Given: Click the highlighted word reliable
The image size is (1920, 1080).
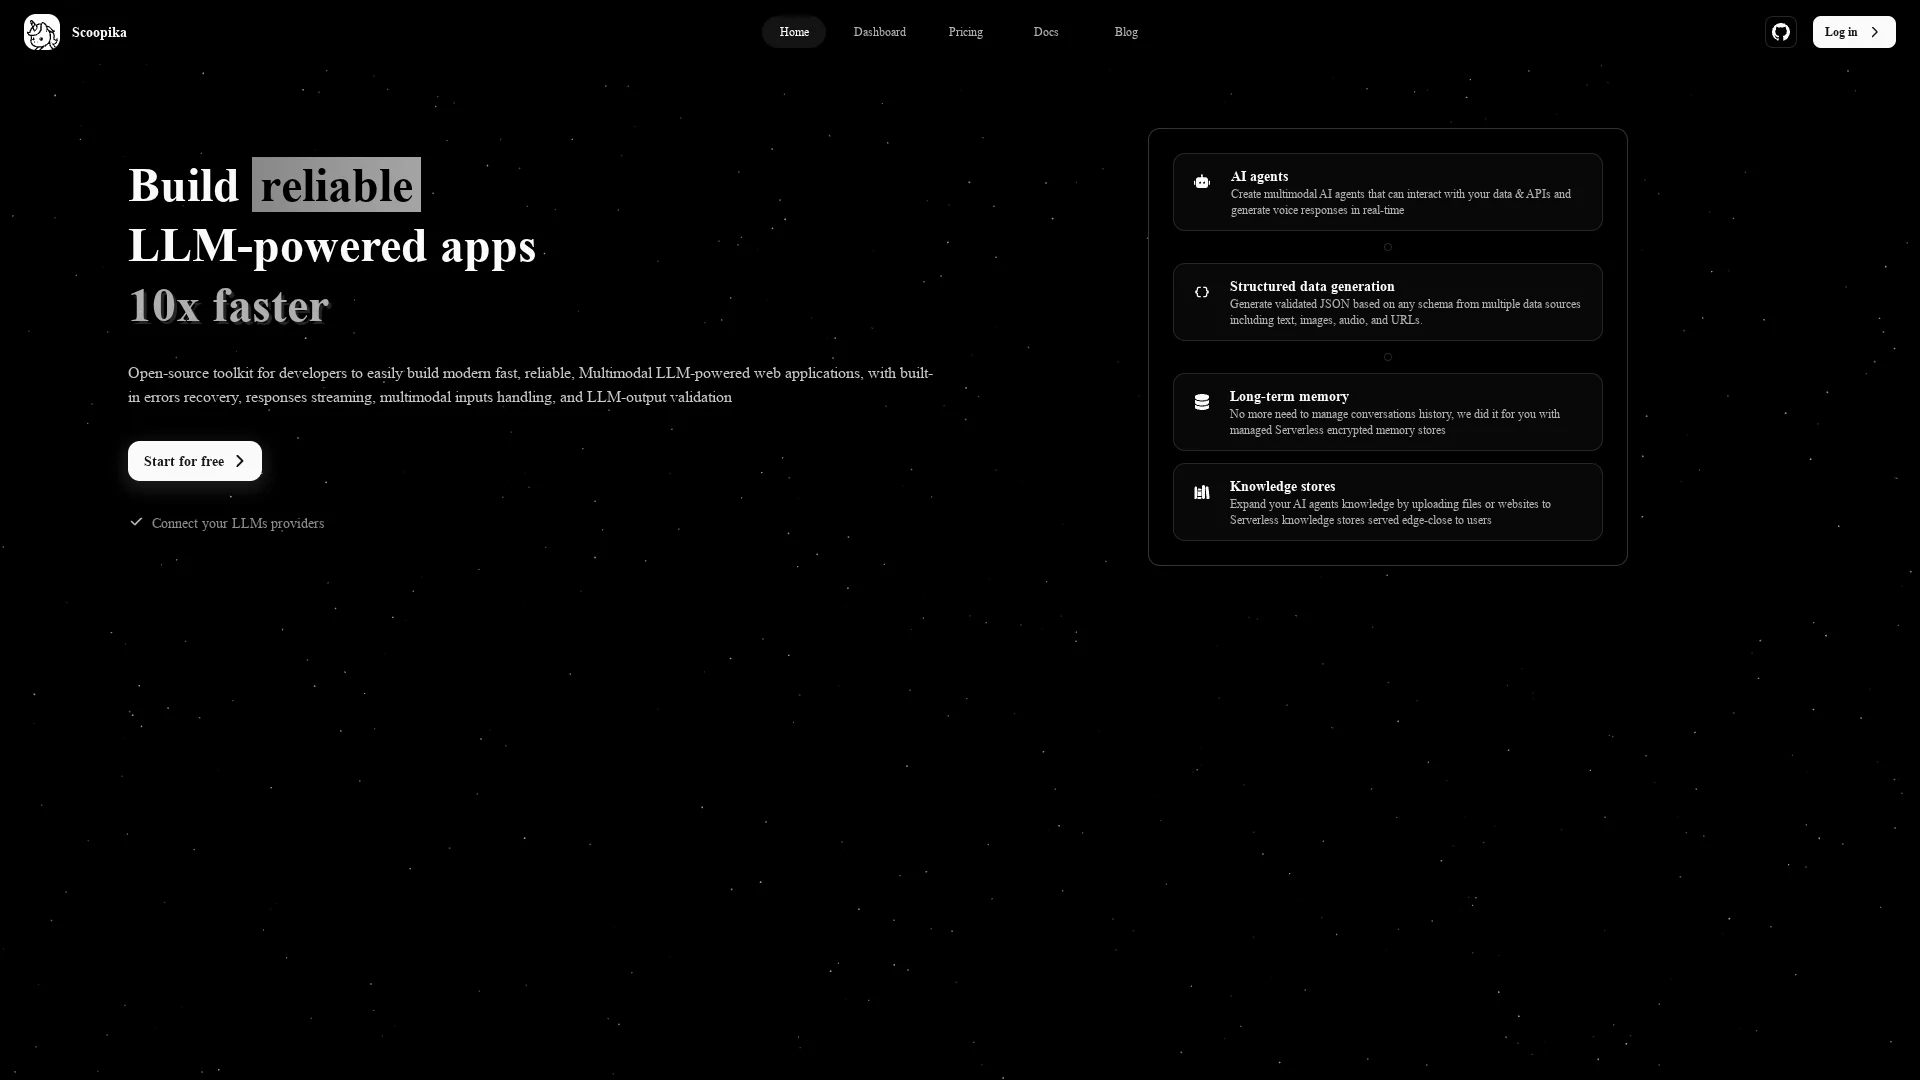Looking at the screenshot, I should coord(336,185).
